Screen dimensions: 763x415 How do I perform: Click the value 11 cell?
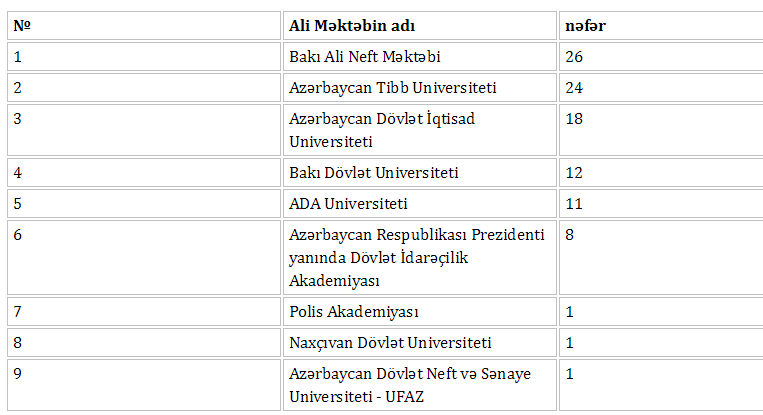(661, 203)
